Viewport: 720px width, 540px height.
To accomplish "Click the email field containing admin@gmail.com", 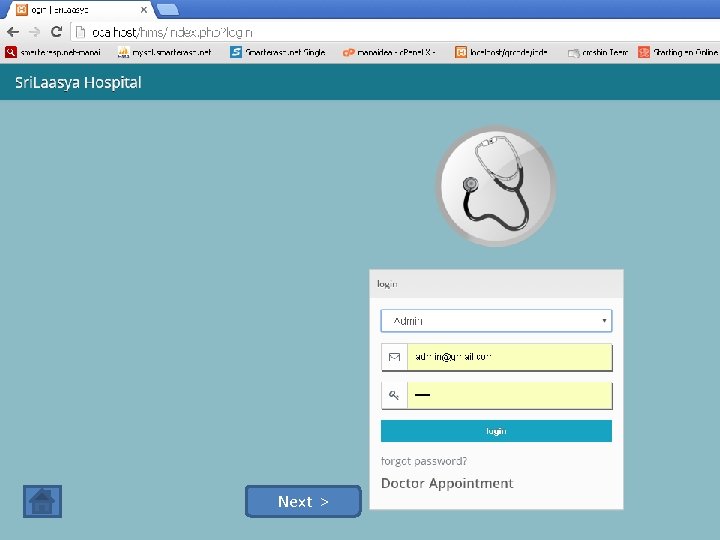I will 510,357.
